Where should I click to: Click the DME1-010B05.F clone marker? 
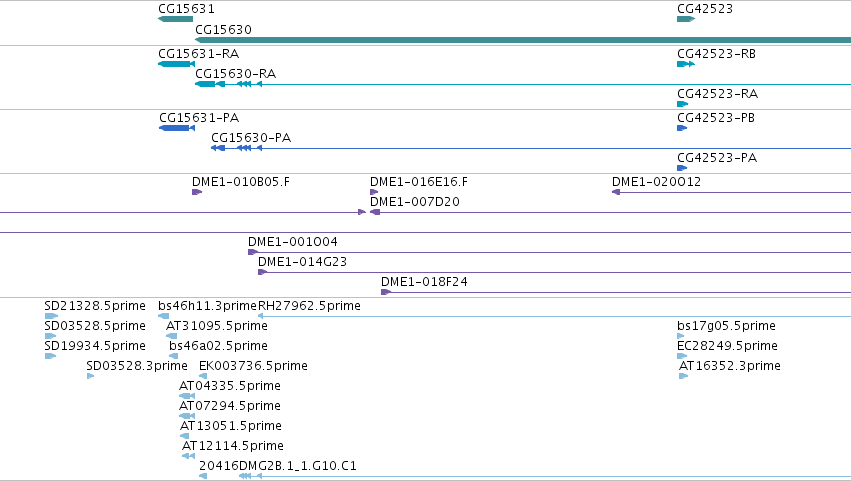coord(197,192)
